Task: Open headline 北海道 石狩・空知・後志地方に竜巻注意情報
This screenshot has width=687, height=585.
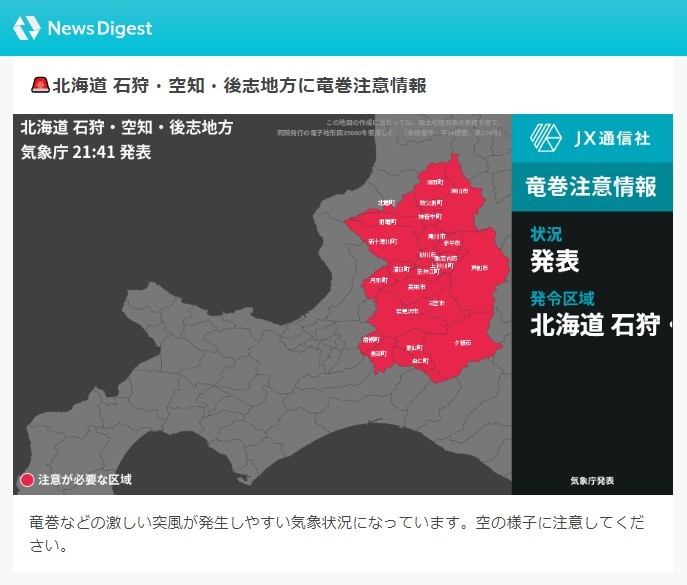Action: coord(239,85)
